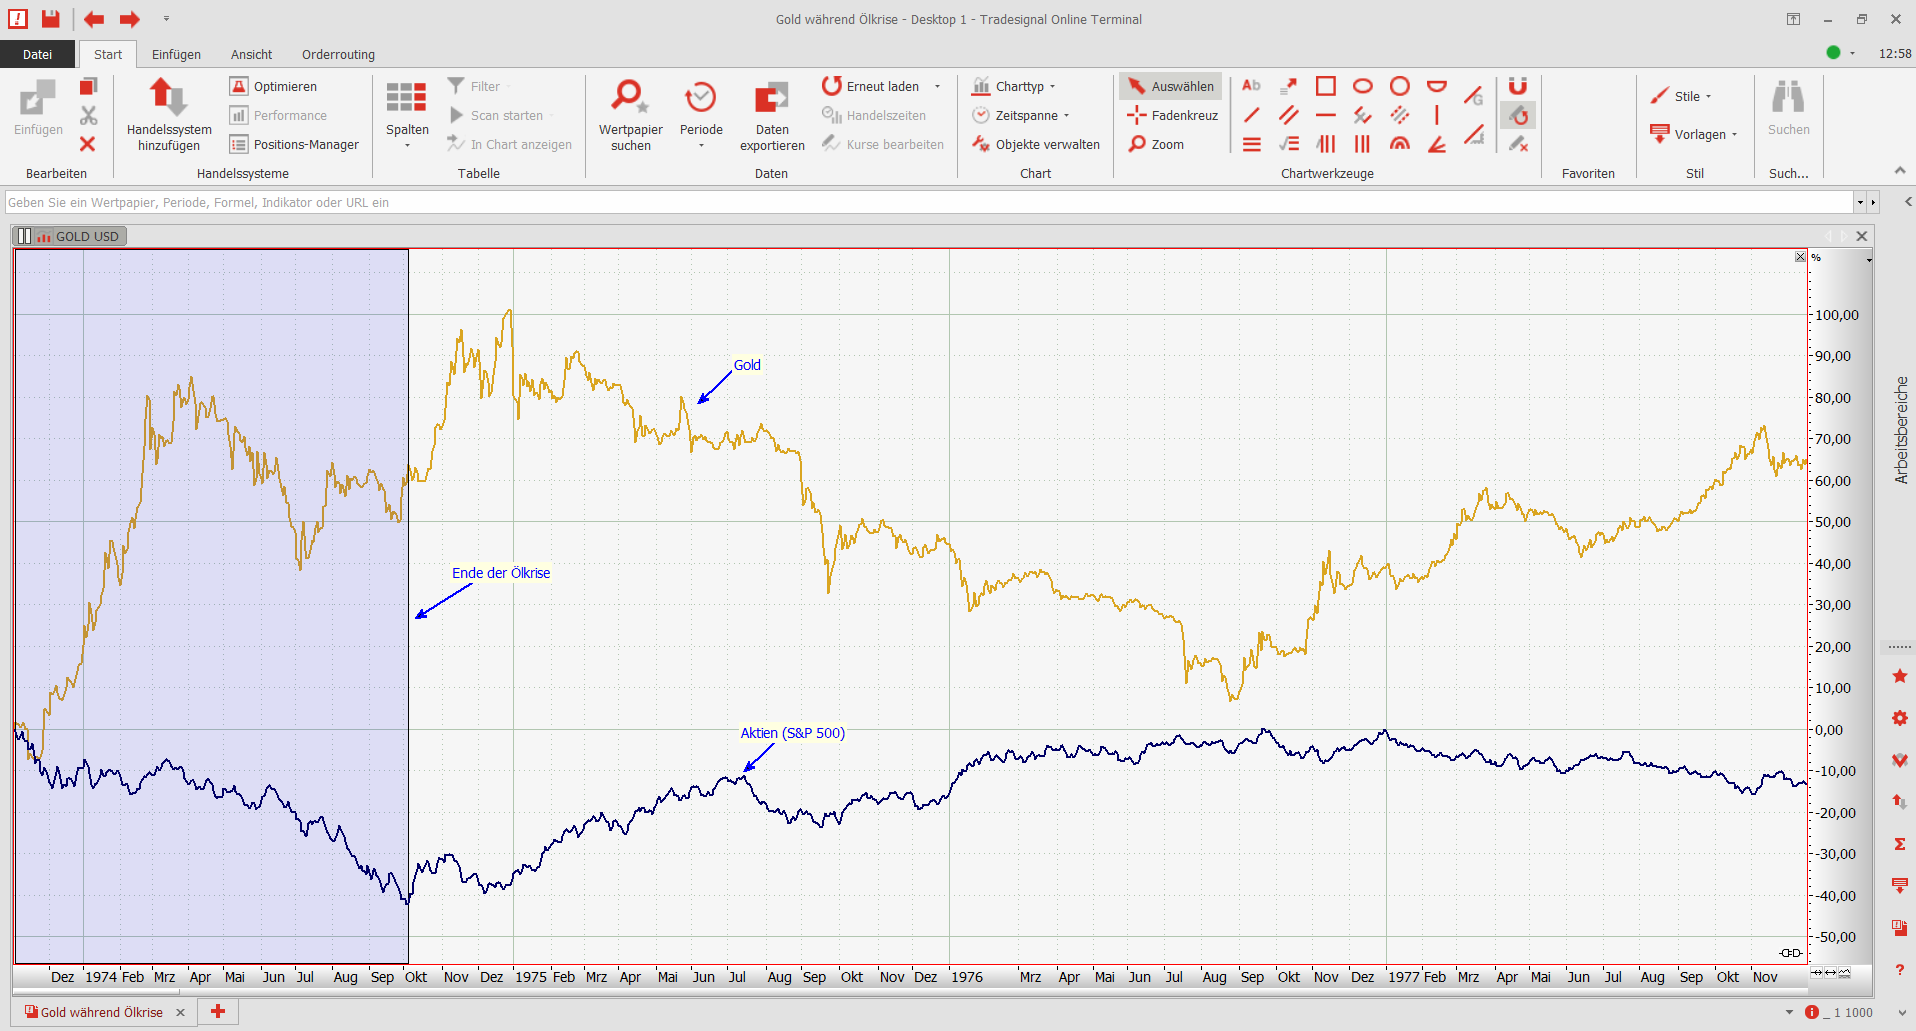The image size is (1916, 1031).
Task: Expand the Charttyp dropdown
Action: (x=1014, y=86)
